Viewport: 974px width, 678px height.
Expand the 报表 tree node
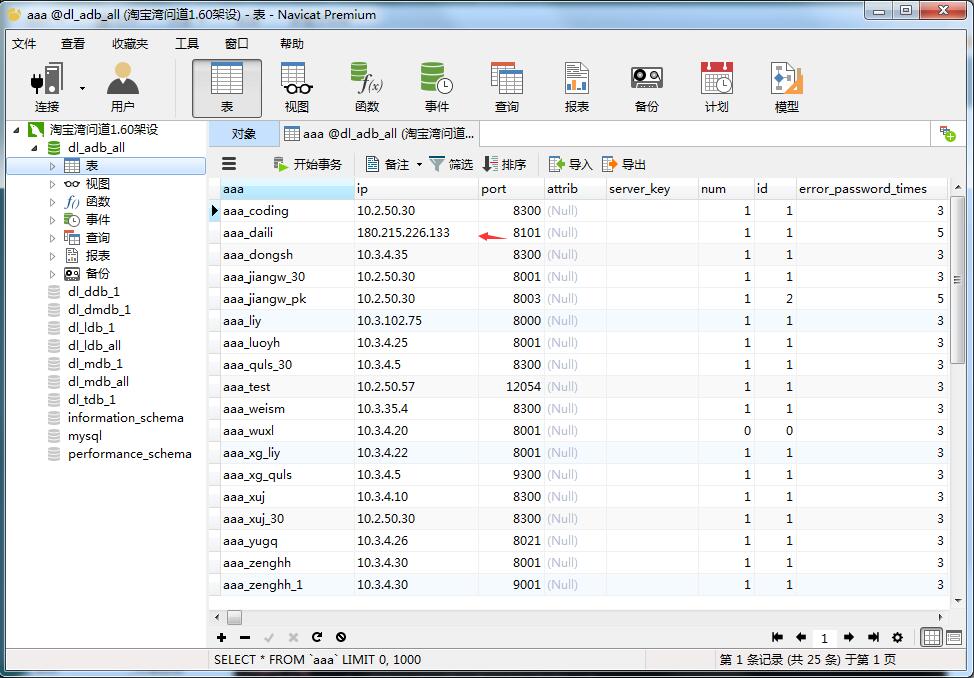(x=52, y=256)
